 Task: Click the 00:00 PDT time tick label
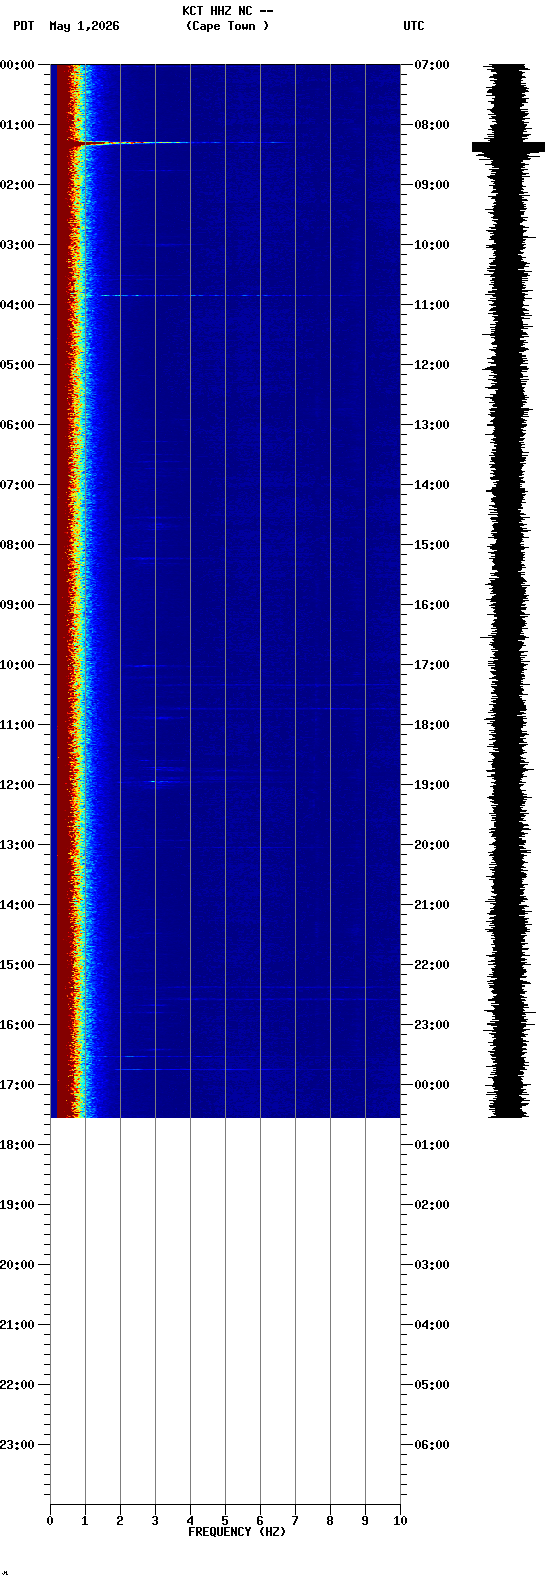coord(17,65)
